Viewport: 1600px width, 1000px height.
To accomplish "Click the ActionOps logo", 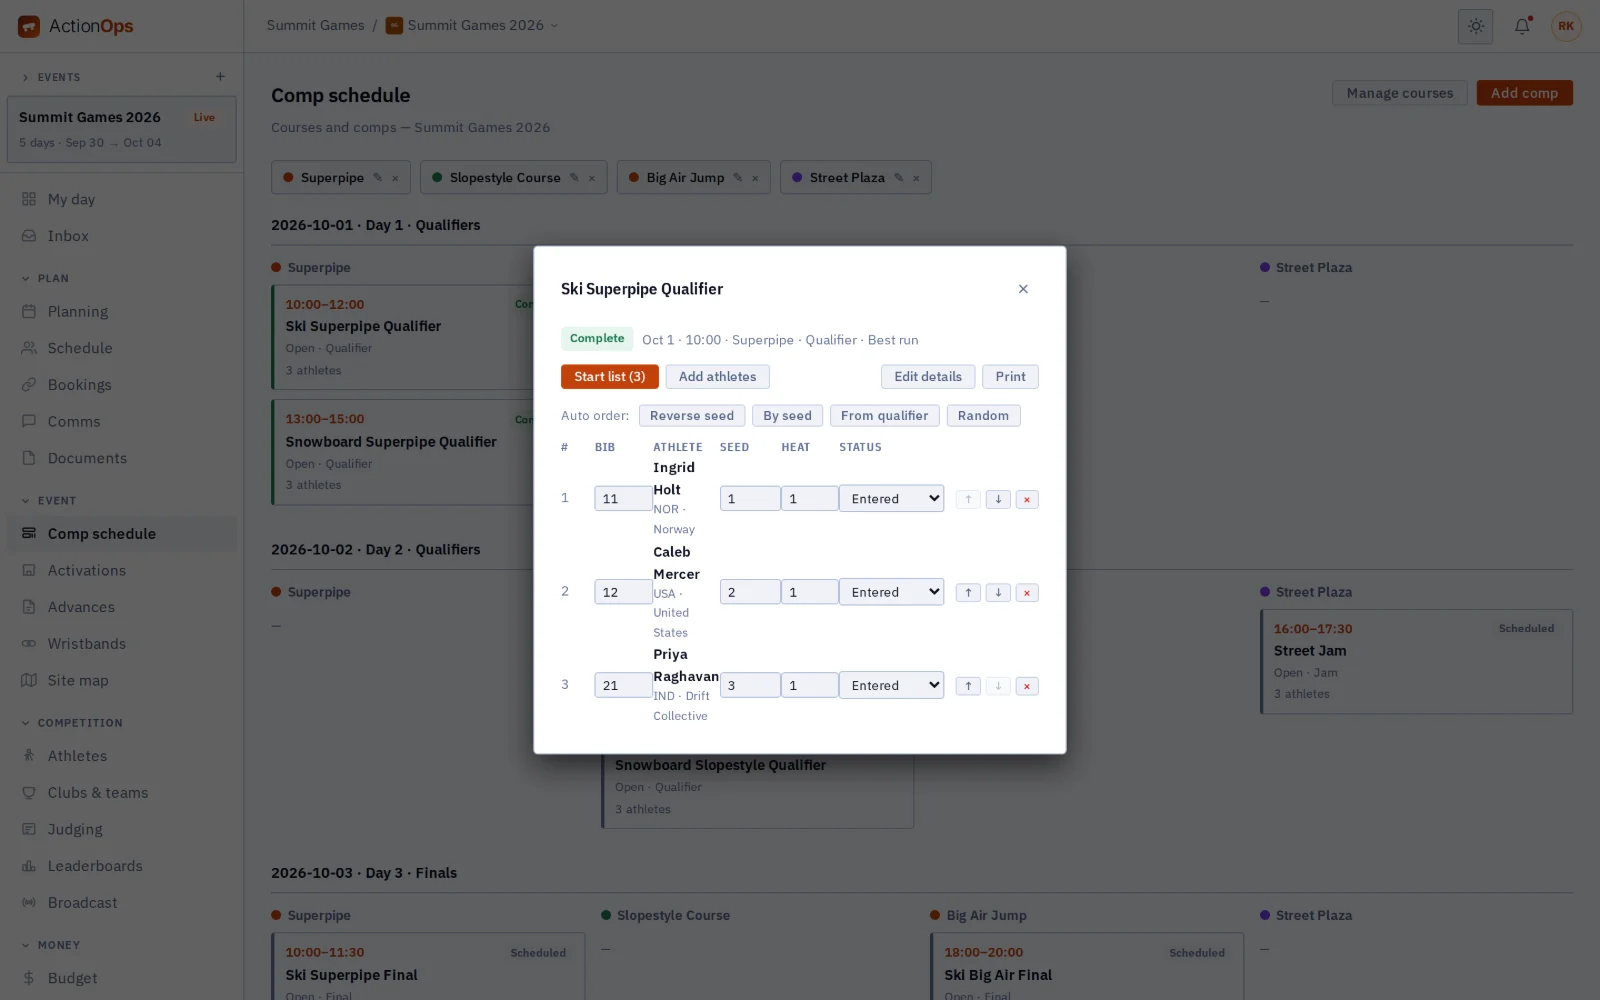I will click(x=76, y=26).
